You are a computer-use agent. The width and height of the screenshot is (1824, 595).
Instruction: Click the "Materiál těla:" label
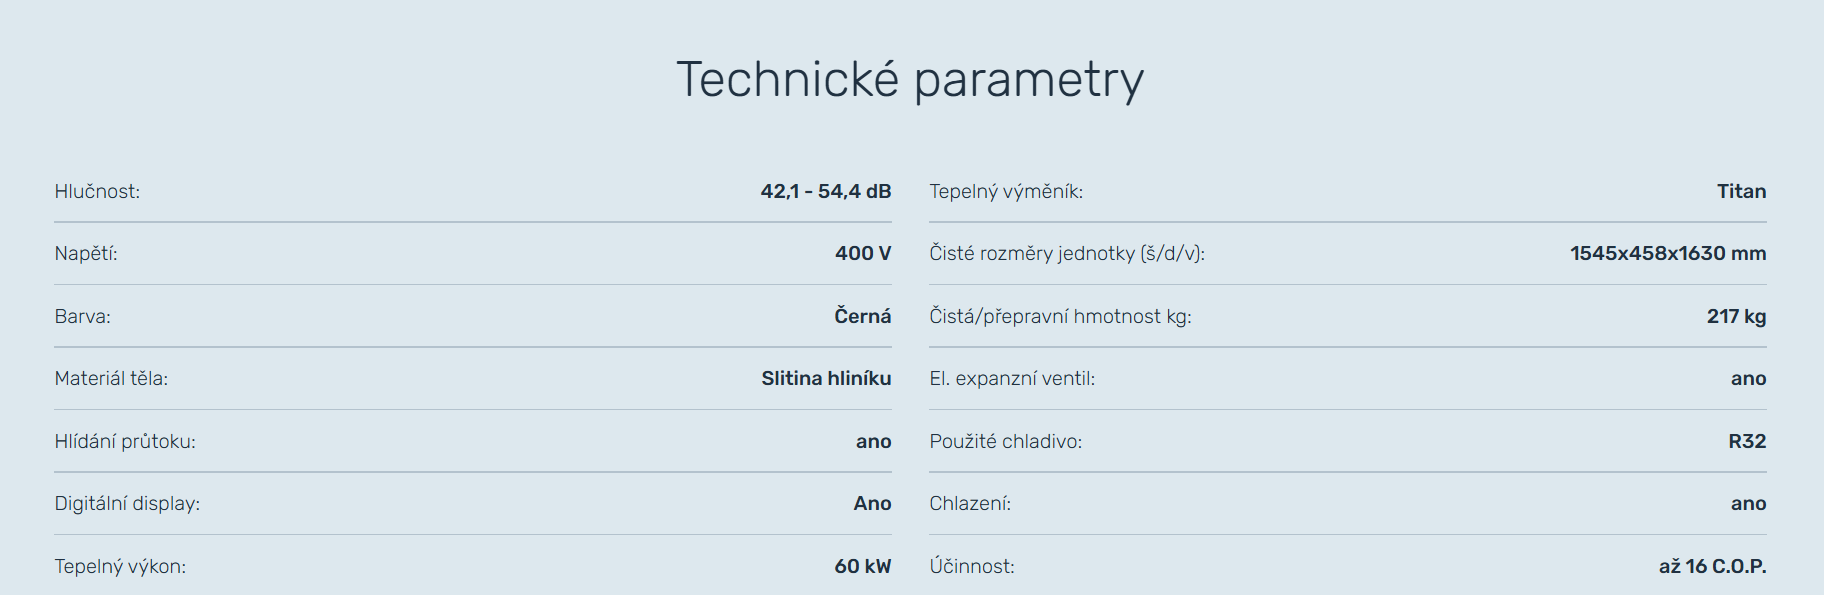(111, 378)
